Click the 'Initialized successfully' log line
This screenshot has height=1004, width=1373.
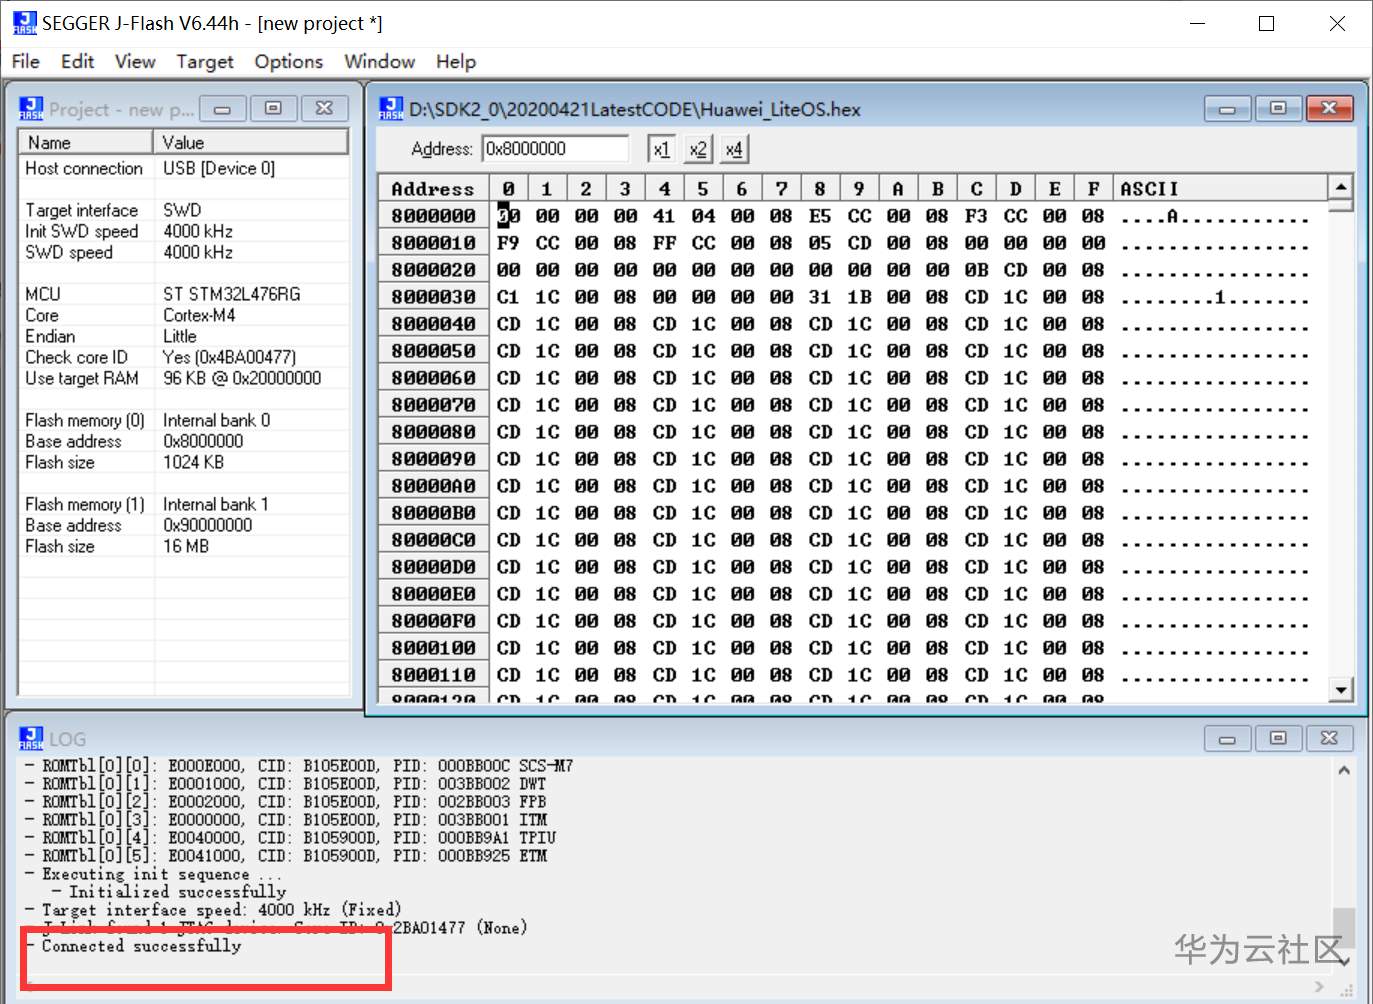pos(169,892)
